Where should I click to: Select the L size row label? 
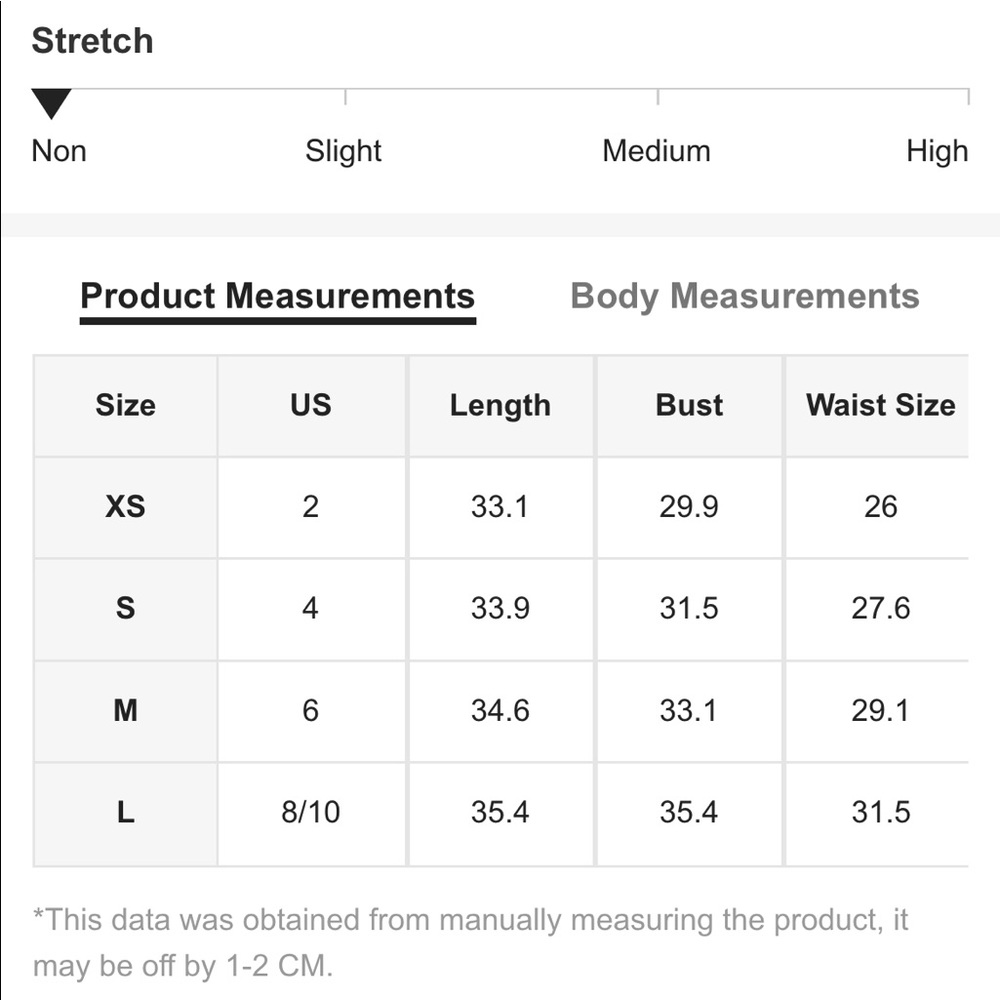pos(125,812)
